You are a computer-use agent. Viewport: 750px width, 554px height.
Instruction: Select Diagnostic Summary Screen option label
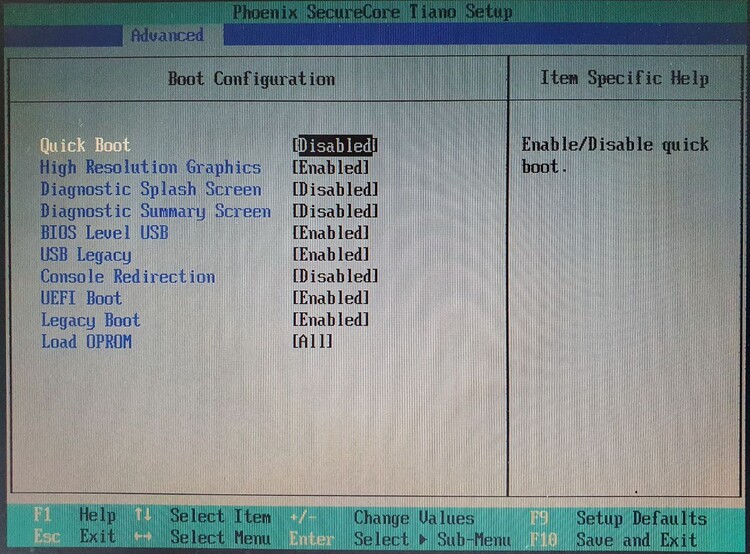pos(155,211)
